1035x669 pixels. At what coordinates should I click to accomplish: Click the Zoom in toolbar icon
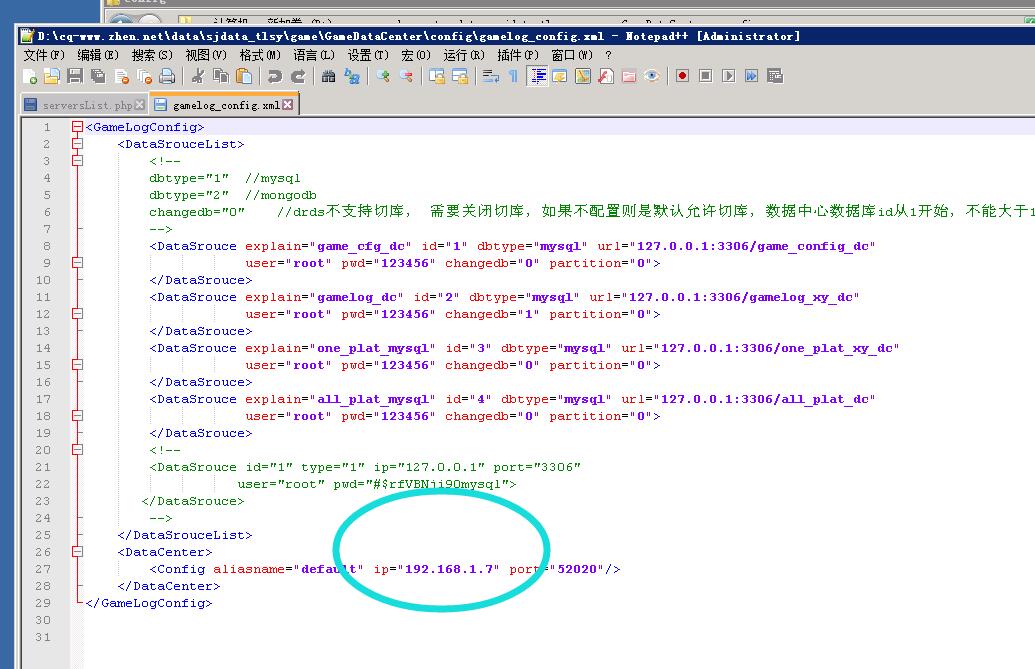pyautogui.click(x=383, y=76)
